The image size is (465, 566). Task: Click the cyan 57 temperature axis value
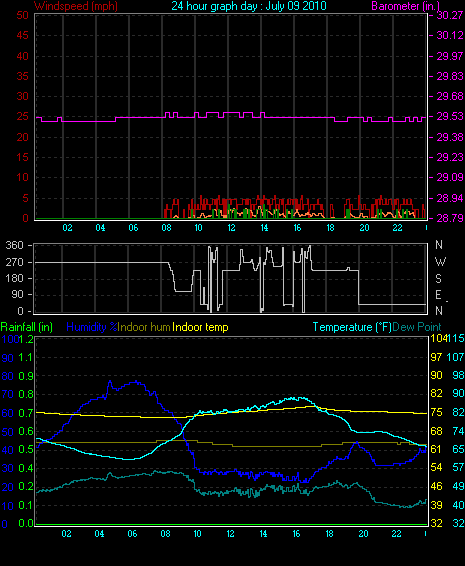(458, 467)
